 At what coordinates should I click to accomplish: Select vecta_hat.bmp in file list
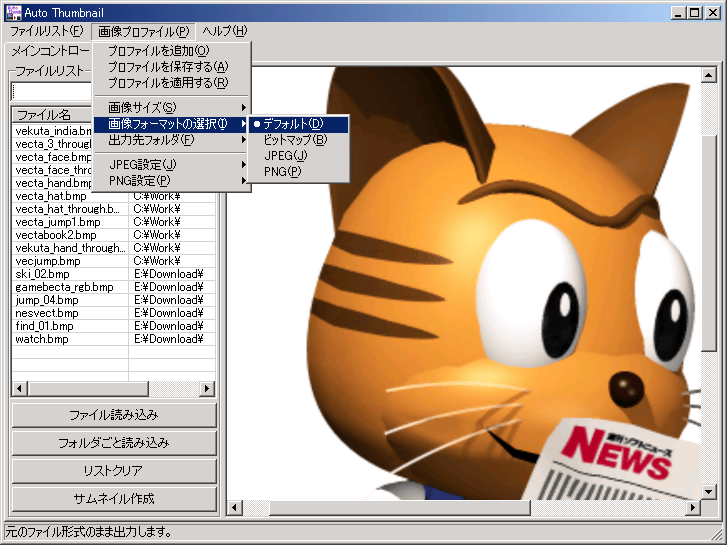pyautogui.click(x=114, y=196)
